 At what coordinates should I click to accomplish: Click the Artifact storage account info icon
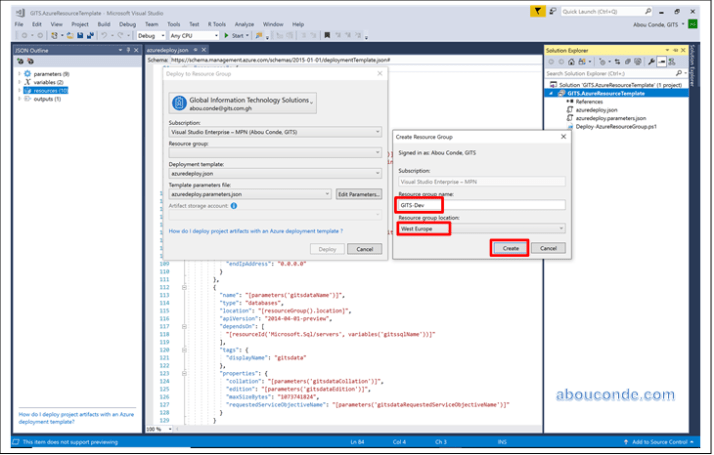(234, 205)
